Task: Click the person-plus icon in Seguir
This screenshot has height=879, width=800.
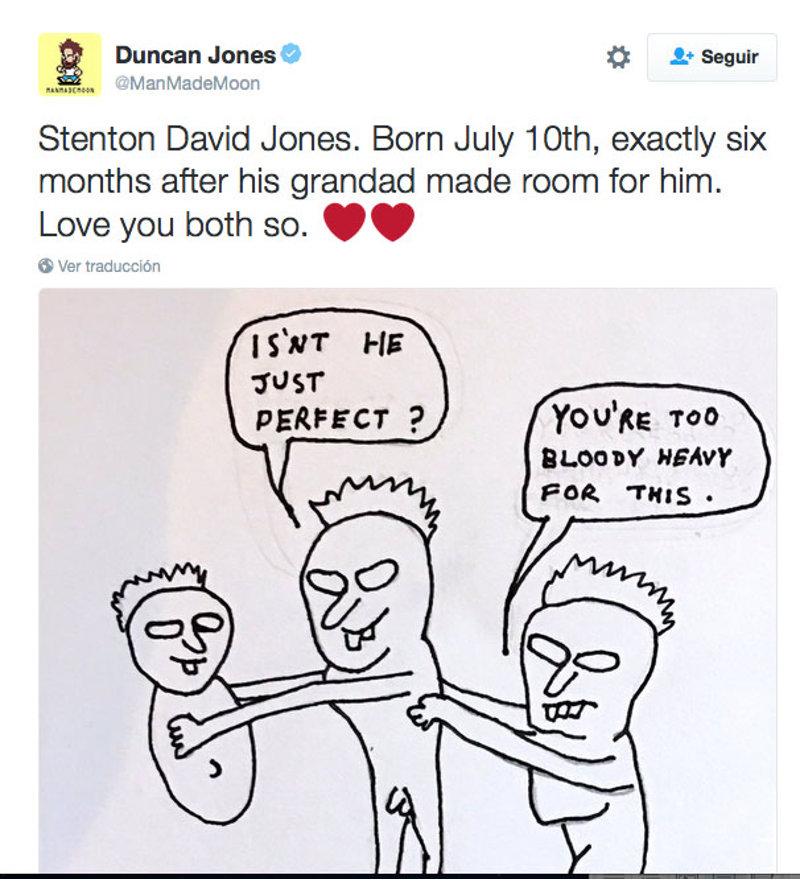Action: click(x=681, y=57)
